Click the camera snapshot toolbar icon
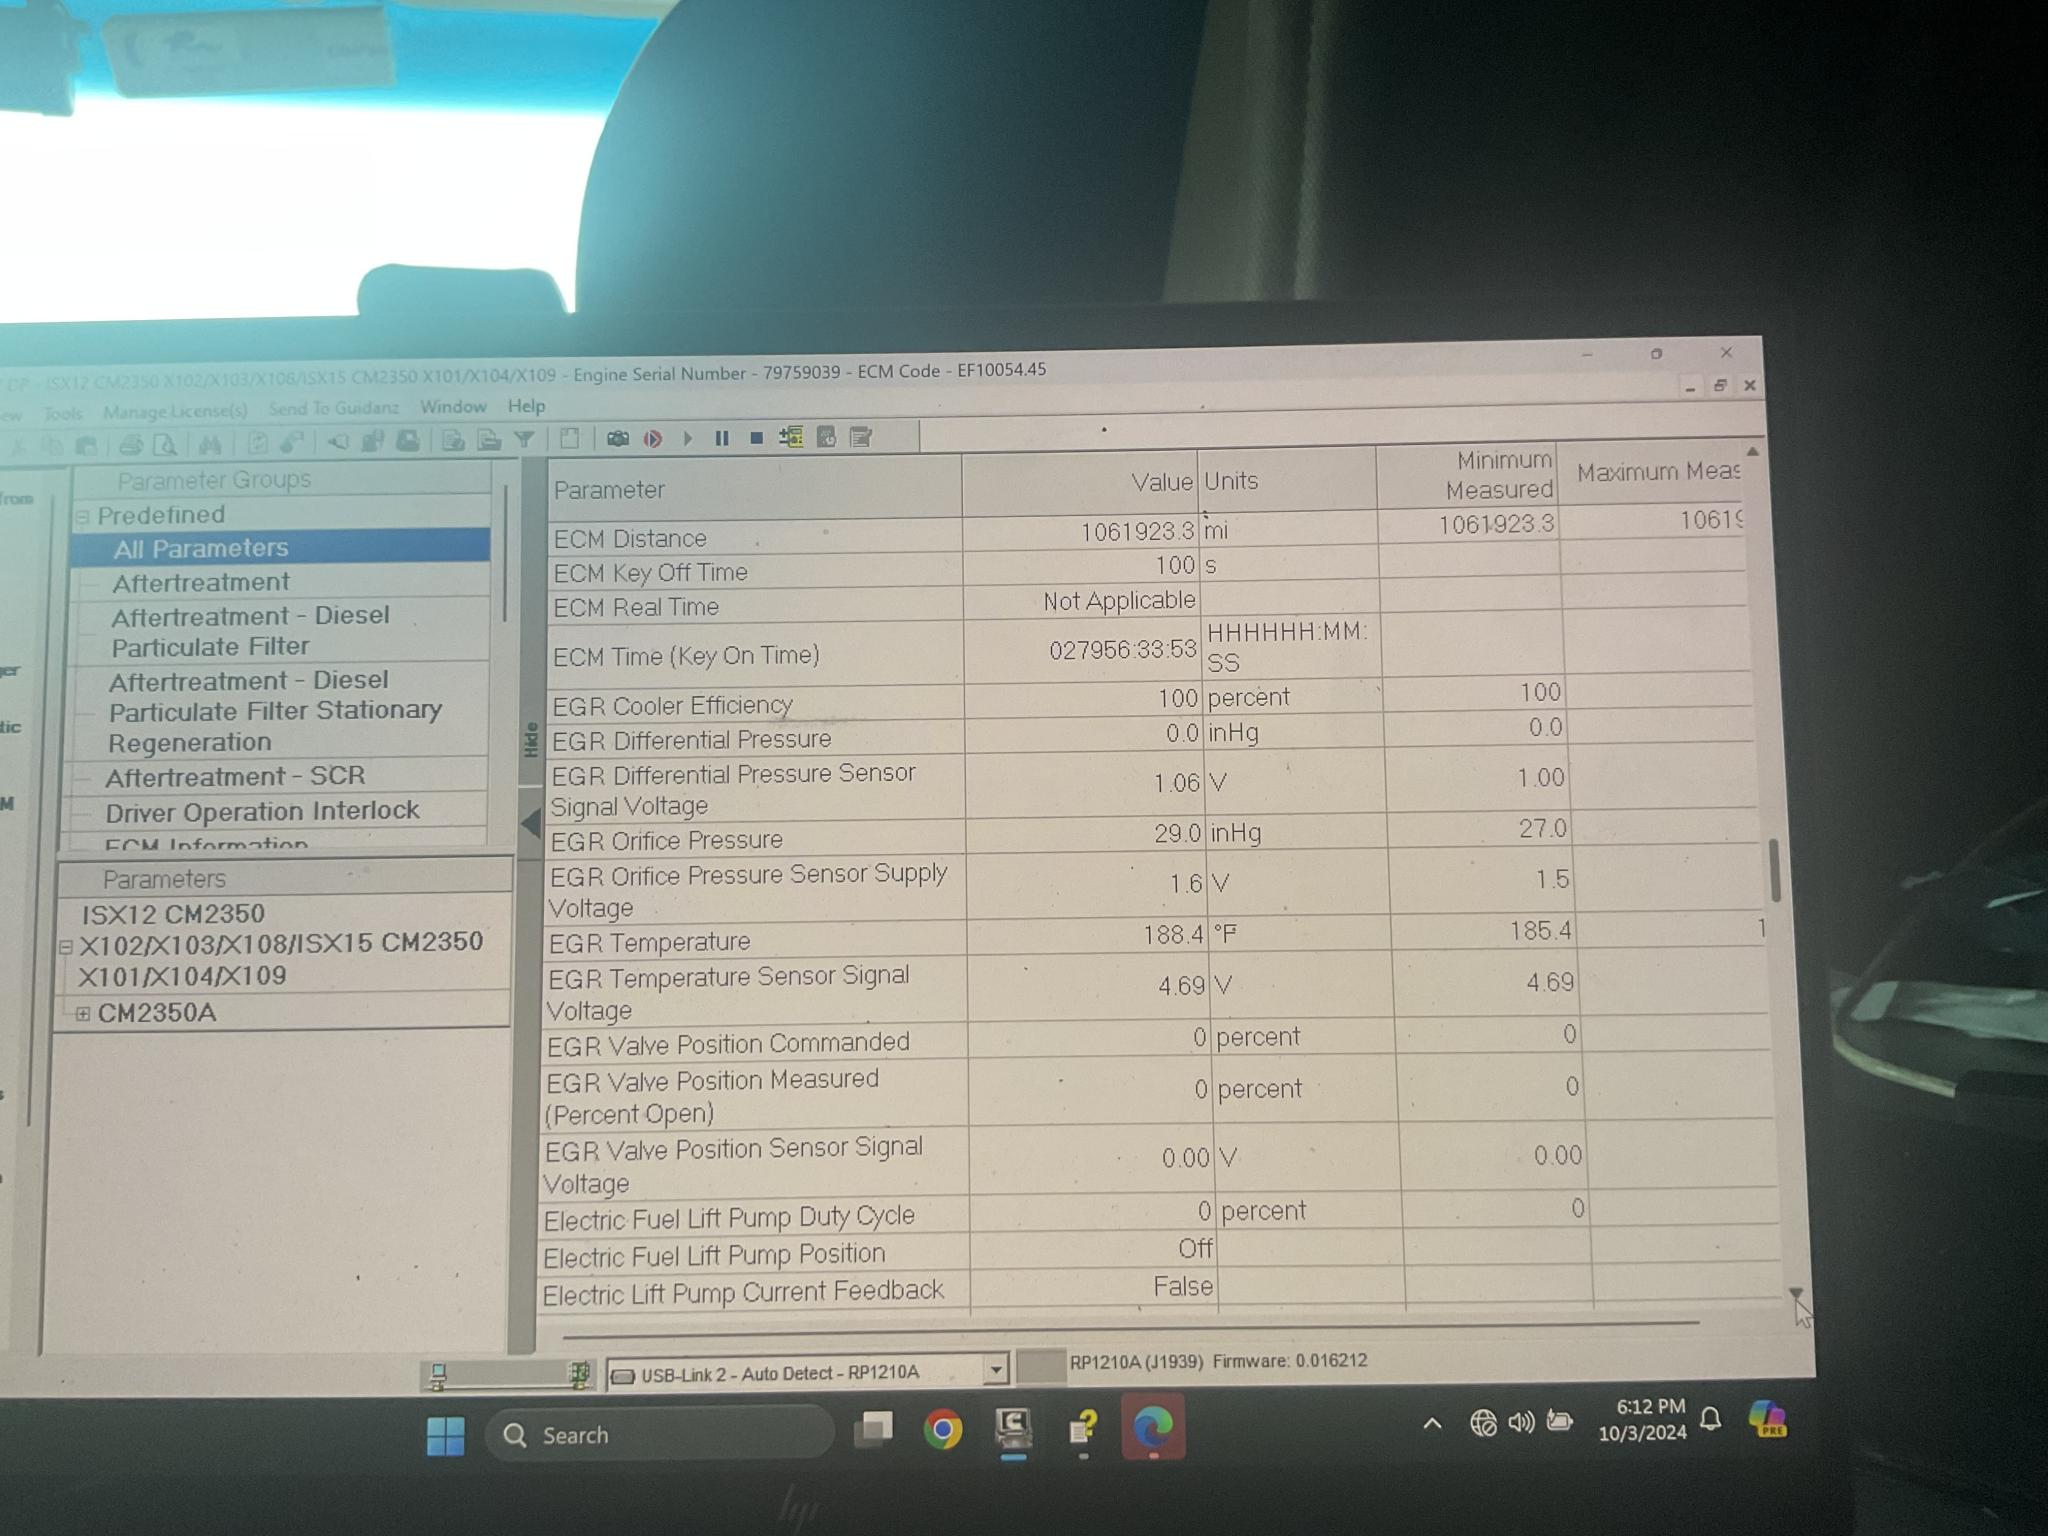2048x1536 pixels. [618, 439]
